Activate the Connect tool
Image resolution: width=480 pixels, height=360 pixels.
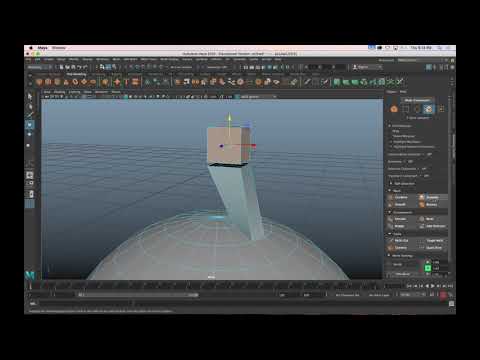pyautogui.click(x=401, y=248)
